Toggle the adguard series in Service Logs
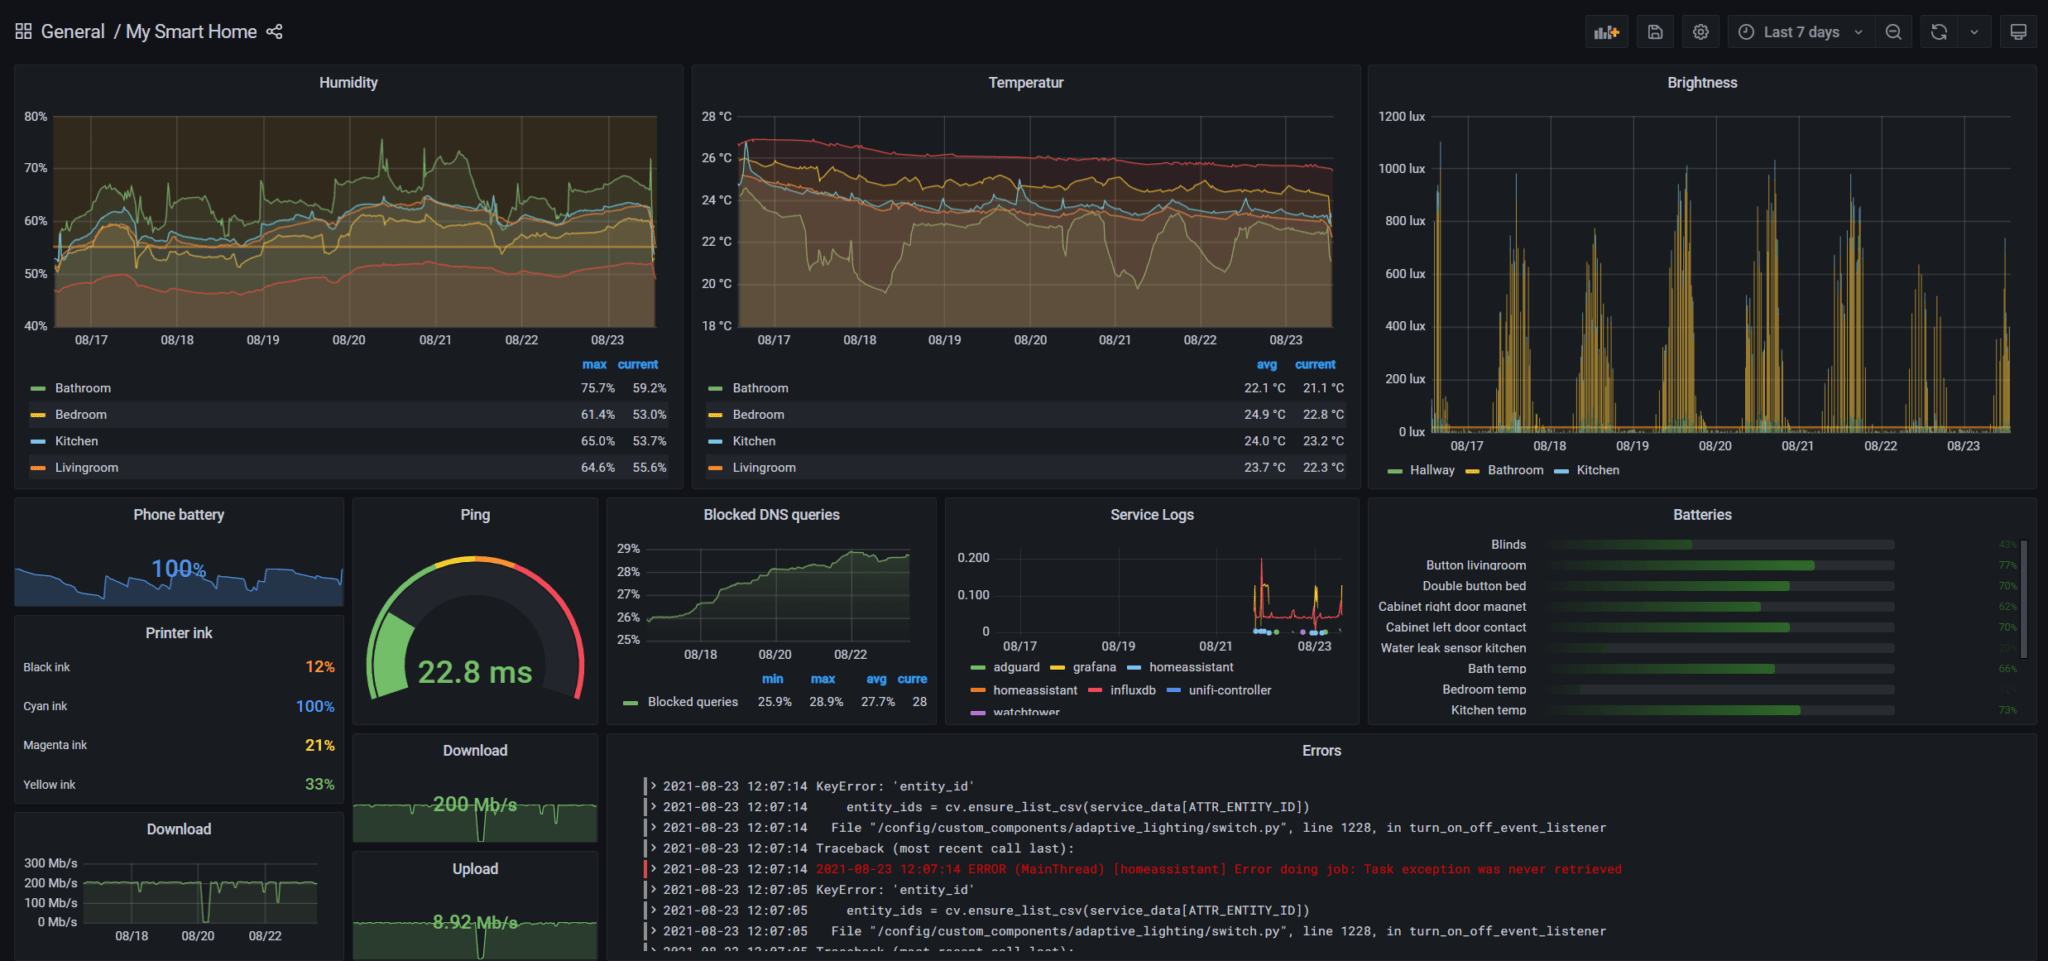 click(1016, 667)
